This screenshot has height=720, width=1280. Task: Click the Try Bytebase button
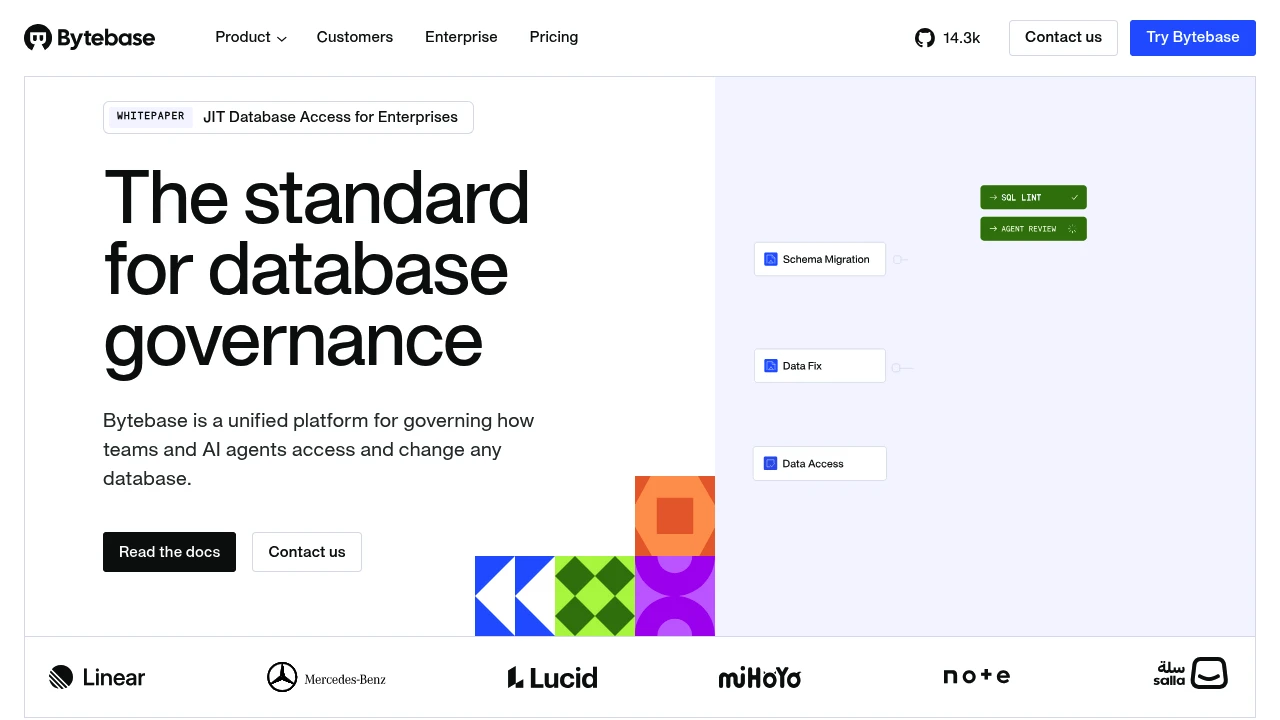coord(1193,37)
